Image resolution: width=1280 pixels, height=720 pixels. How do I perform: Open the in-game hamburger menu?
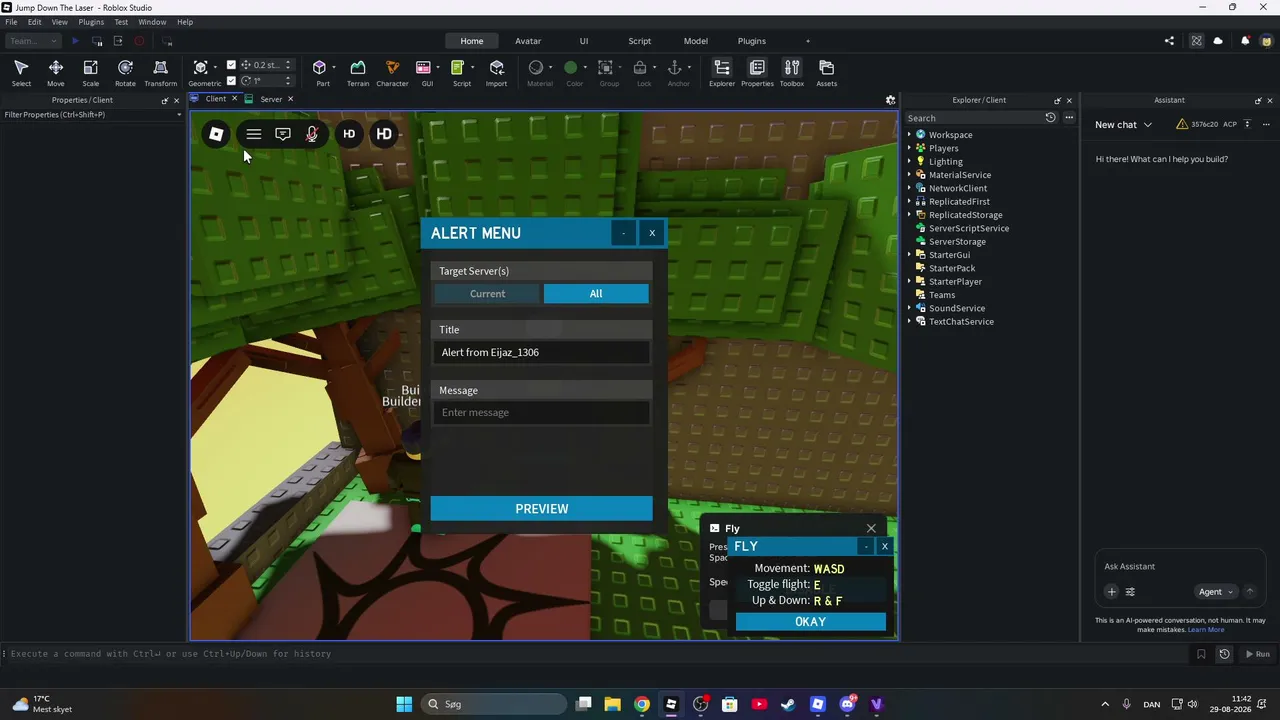(254, 134)
